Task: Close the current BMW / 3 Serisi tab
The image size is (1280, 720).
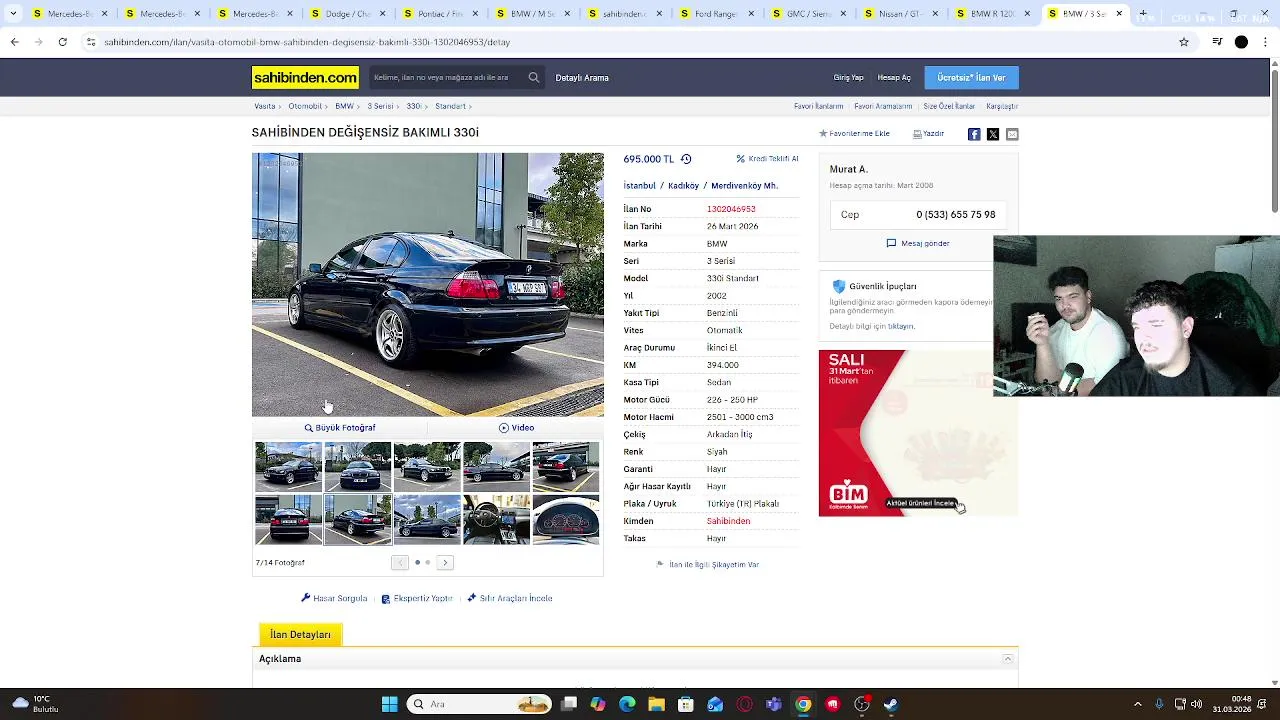Action: pos(1119,14)
